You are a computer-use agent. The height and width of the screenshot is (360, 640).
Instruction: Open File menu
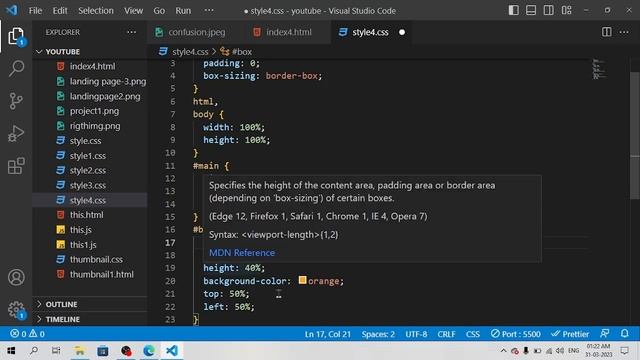point(36,11)
